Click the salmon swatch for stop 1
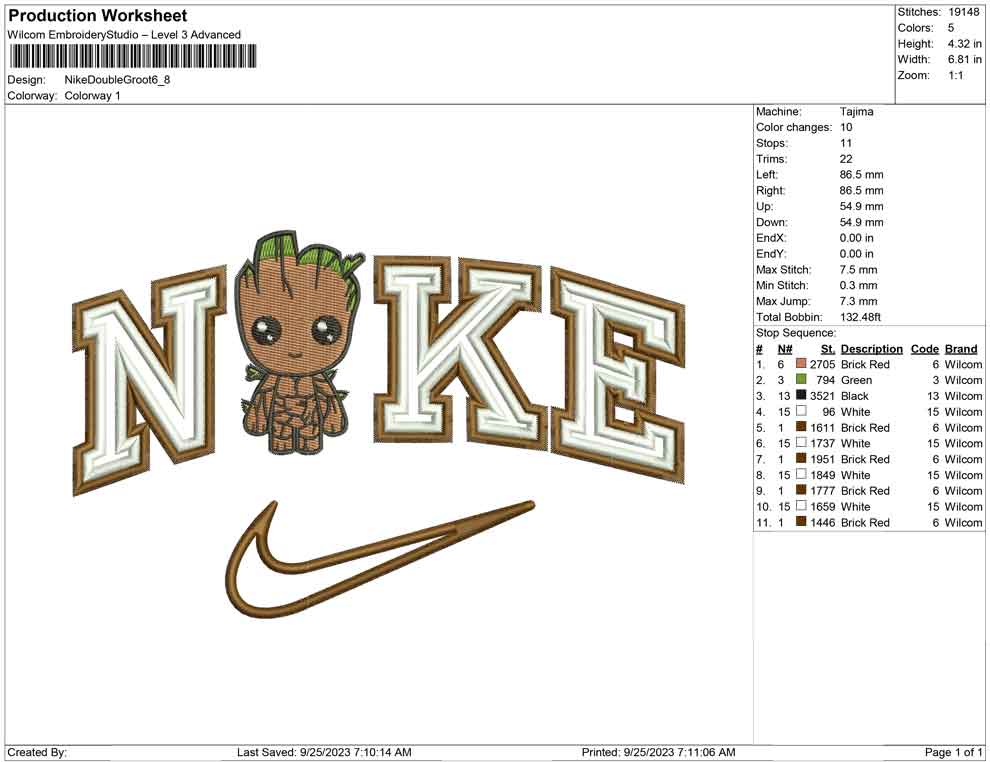This screenshot has width=990, height=762. coord(801,364)
